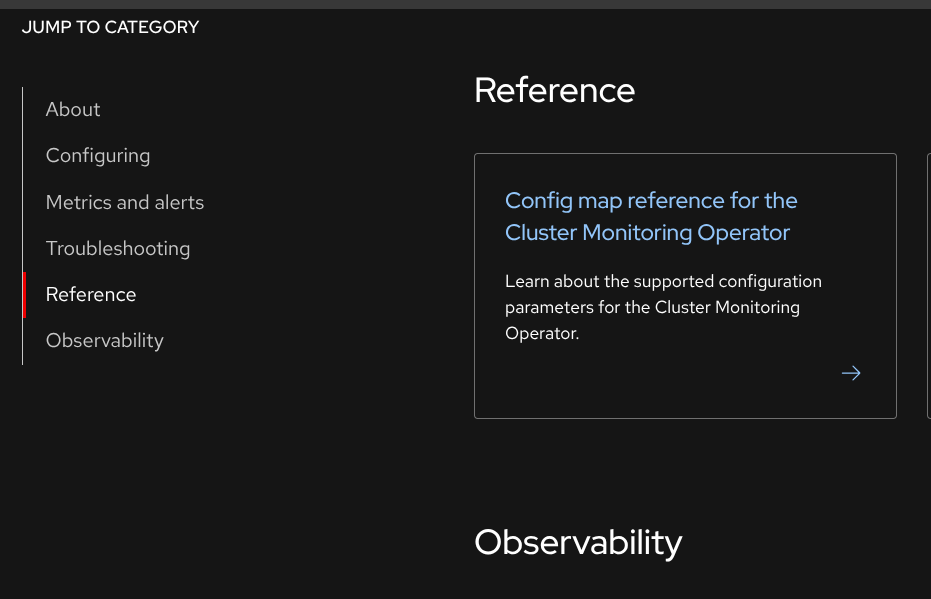931x599 pixels.
Task: Go to Metrics and alerts section
Action: coord(125,202)
